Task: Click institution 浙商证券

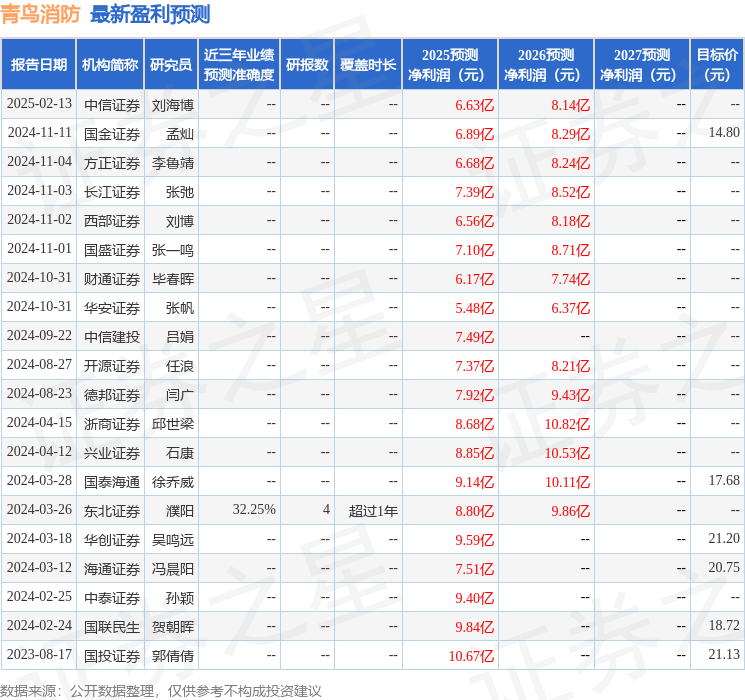Action: (x=112, y=424)
